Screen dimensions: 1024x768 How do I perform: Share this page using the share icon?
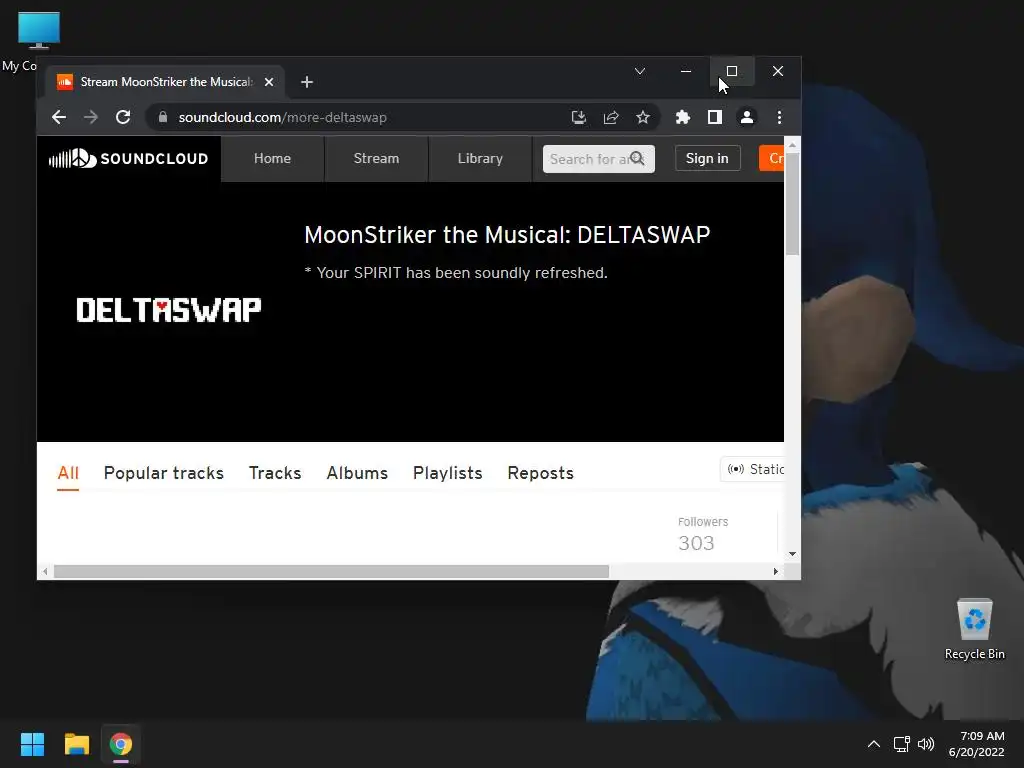611,118
